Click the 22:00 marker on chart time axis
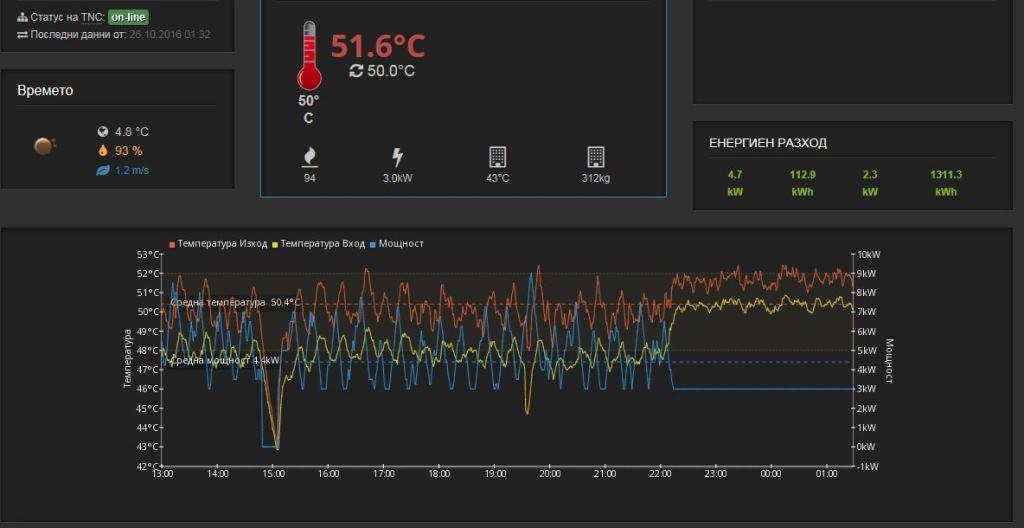 coord(659,474)
